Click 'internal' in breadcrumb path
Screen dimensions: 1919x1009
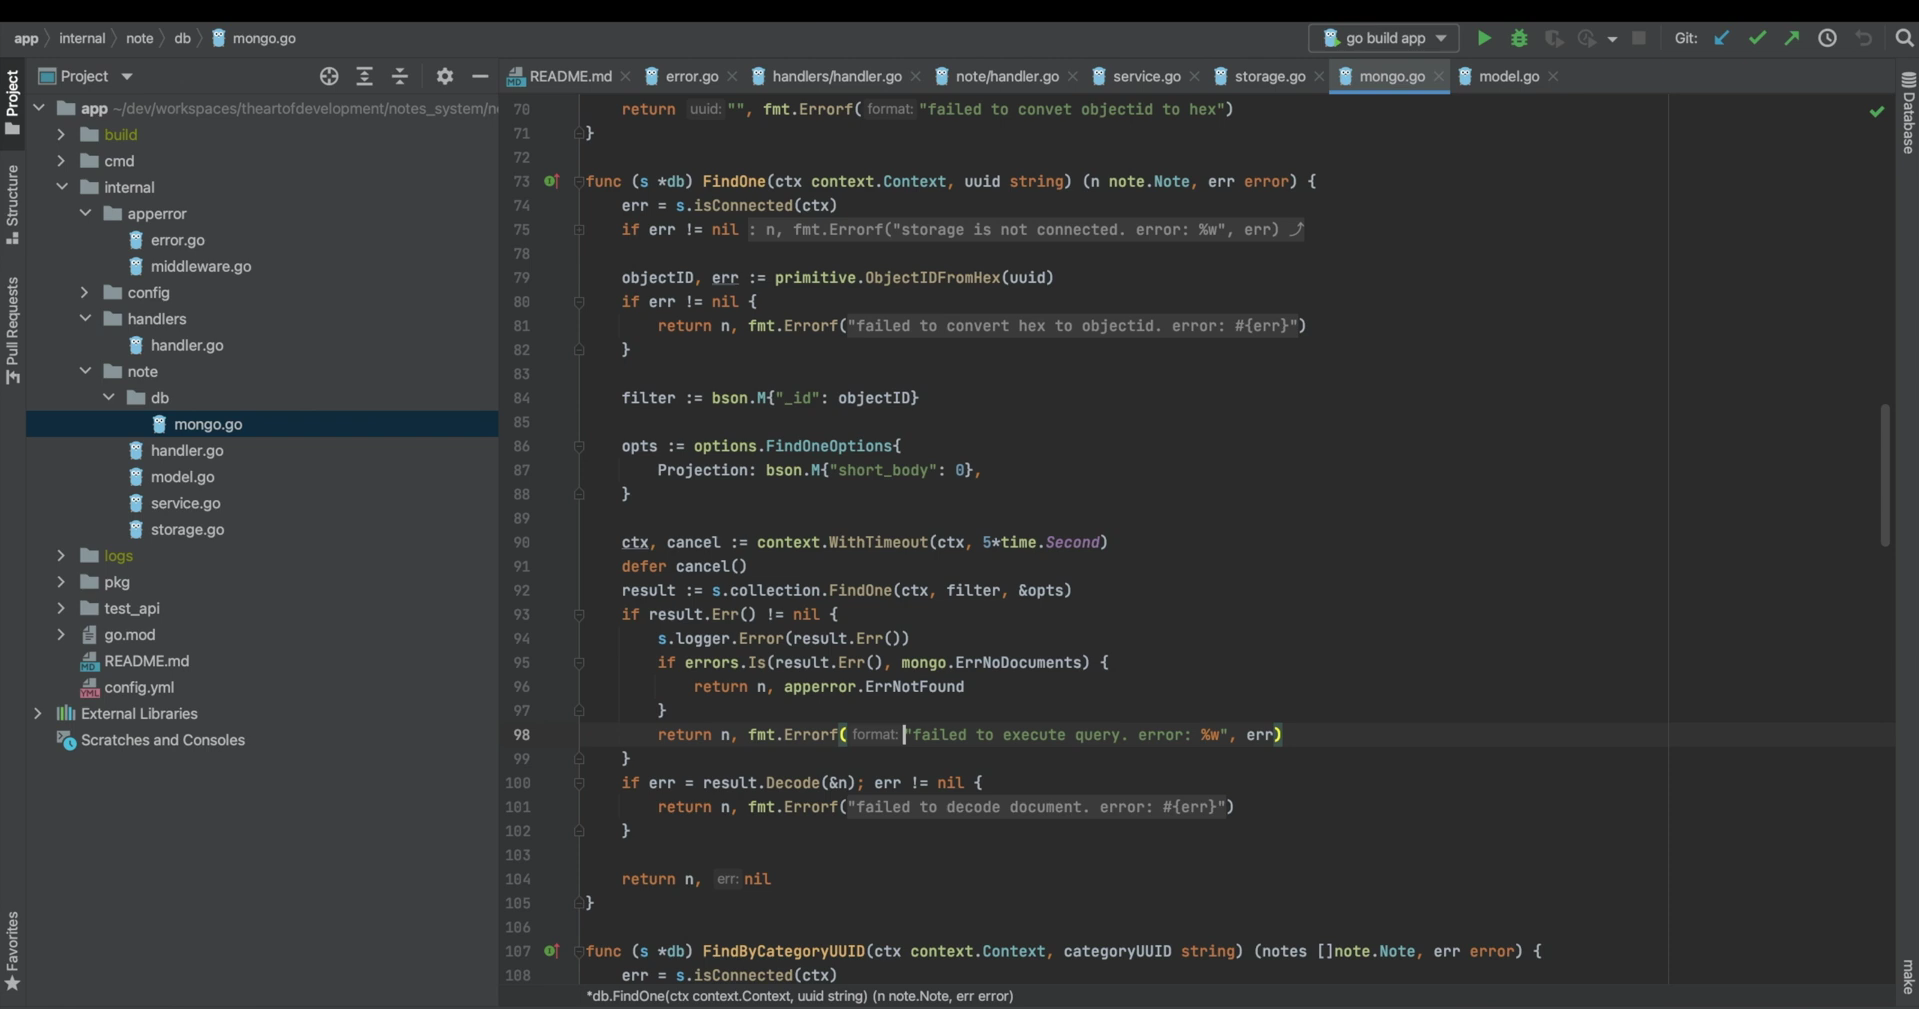(x=82, y=38)
